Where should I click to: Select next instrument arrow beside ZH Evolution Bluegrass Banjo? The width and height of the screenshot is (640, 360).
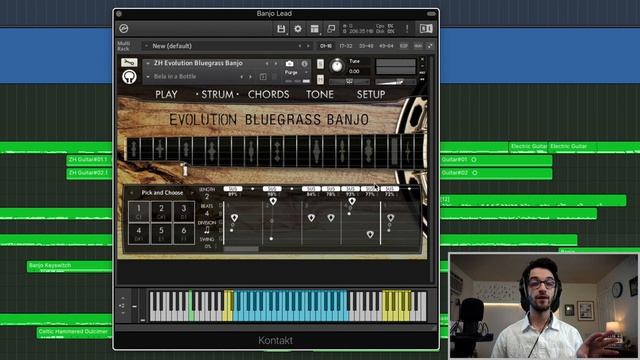(x=276, y=64)
